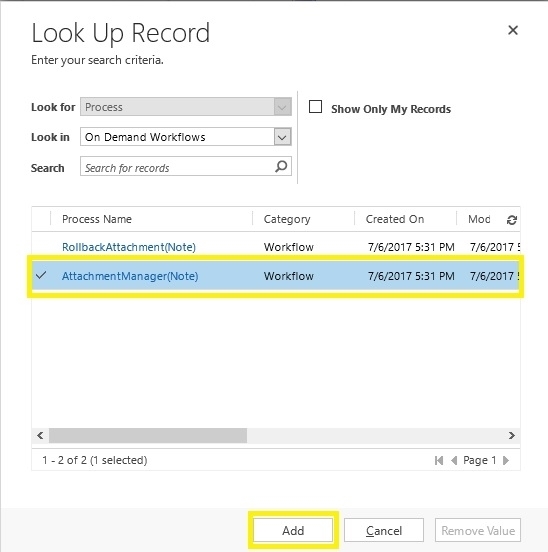Click the Page 1 indicator
The height and width of the screenshot is (552, 548).
click(x=480, y=460)
